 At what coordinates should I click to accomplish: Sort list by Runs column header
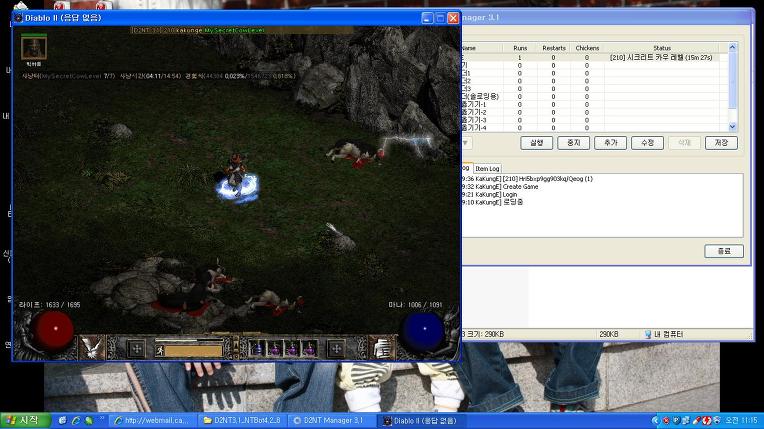point(520,48)
